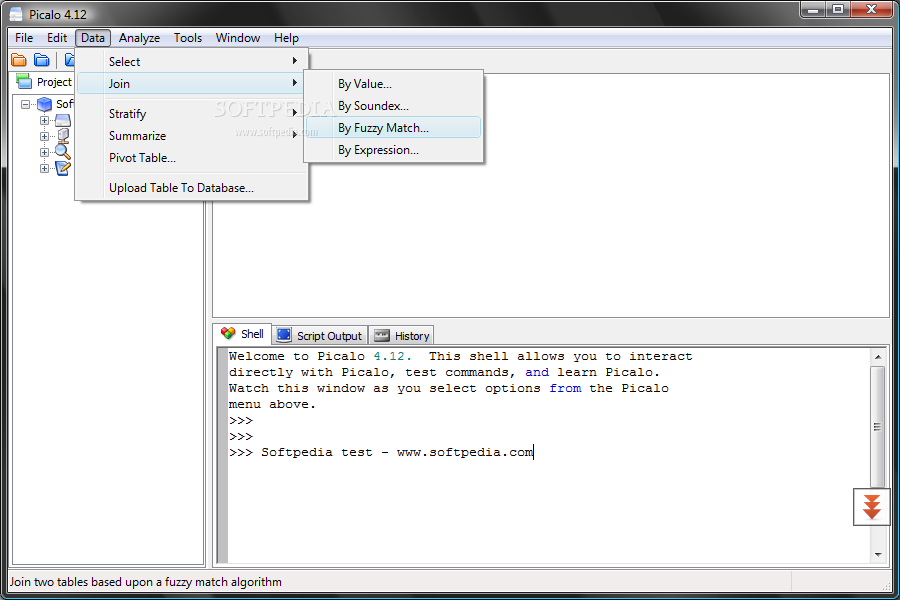Open the Stratify submenu arrow
This screenshot has height=600, width=900.
pos(294,113)
